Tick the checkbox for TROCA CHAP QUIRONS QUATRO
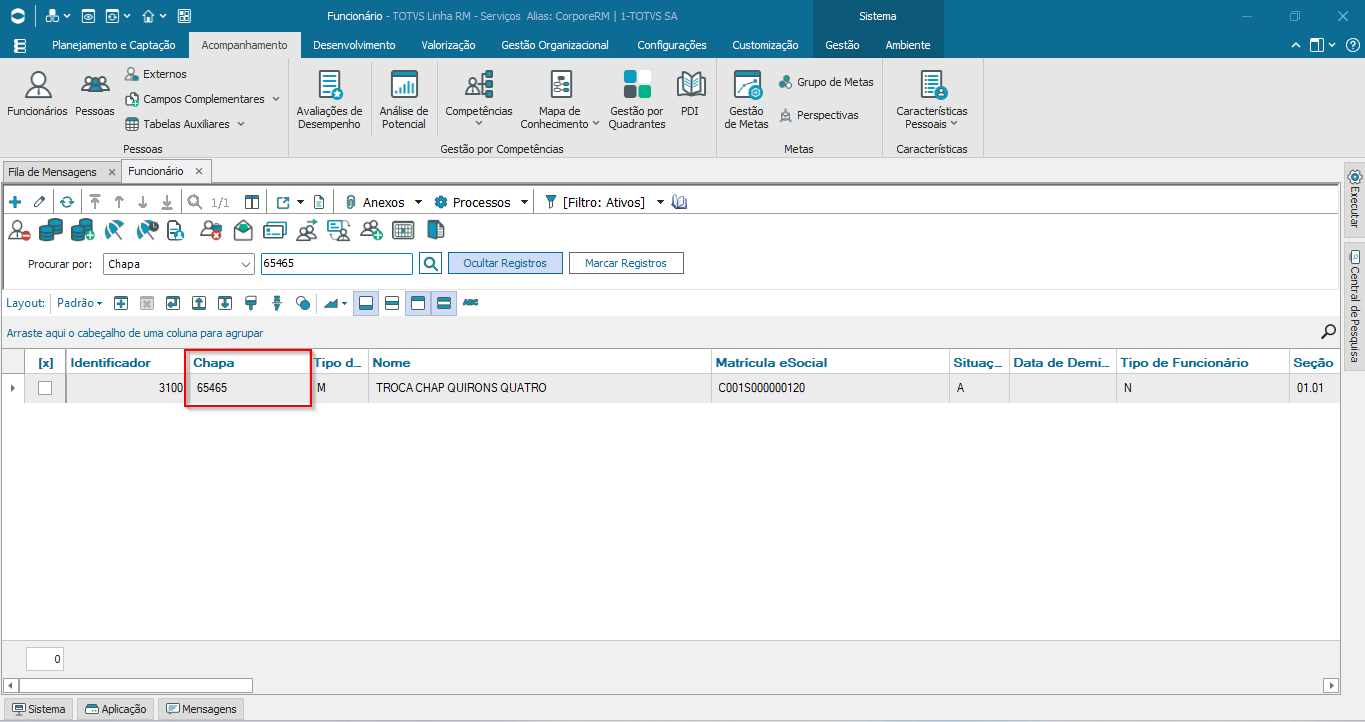 pos(45,388)
